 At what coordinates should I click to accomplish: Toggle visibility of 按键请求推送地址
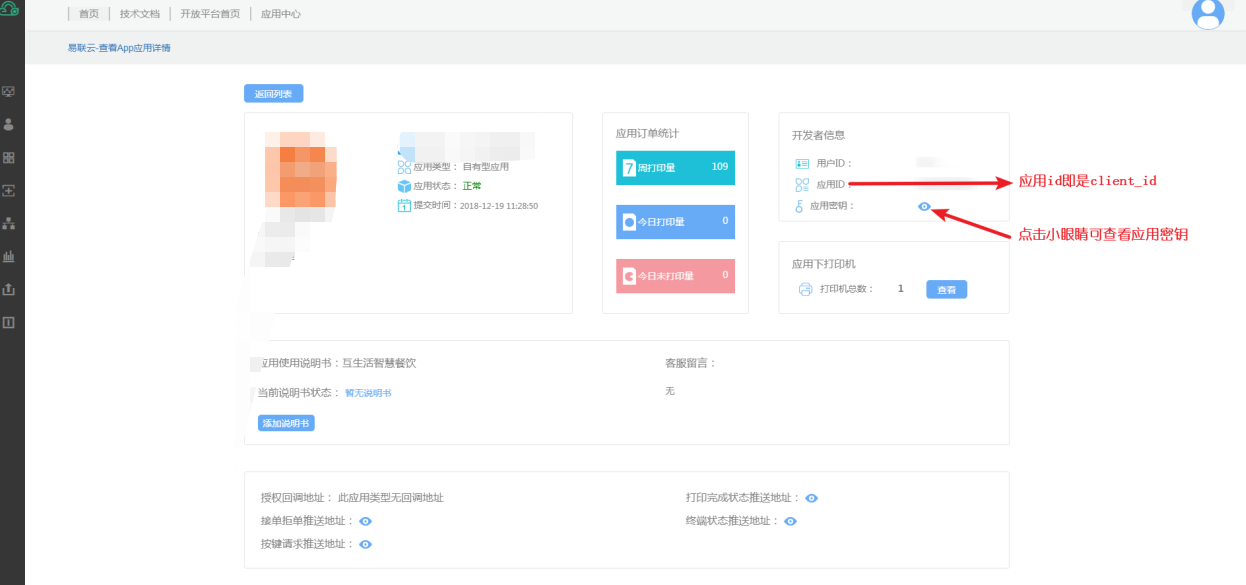[366, 544]
